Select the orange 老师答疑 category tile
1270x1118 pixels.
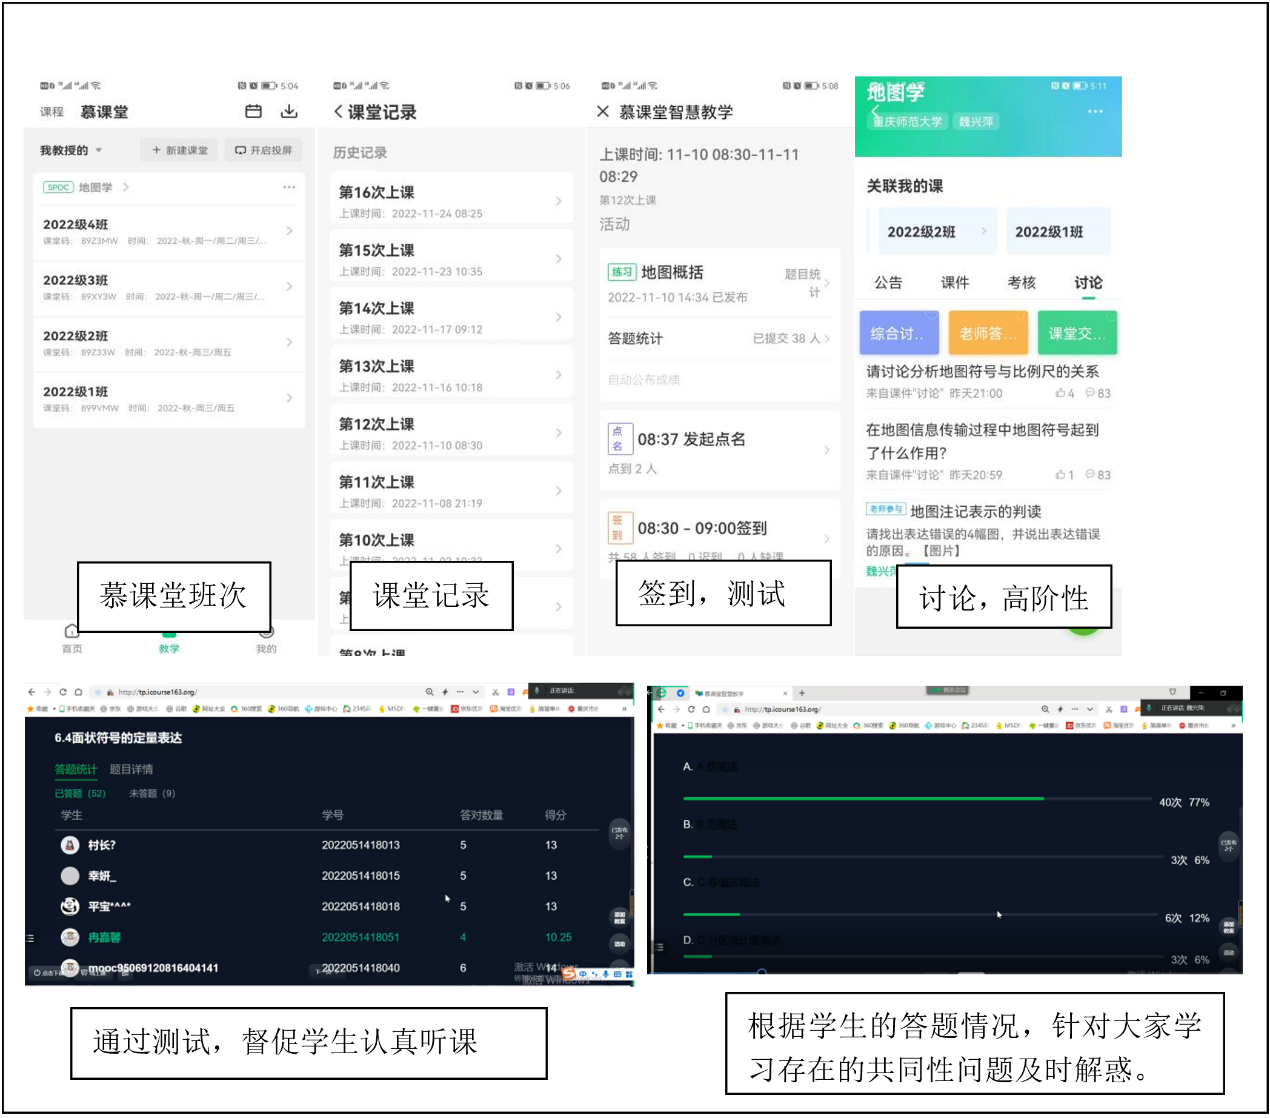[988, 333]
